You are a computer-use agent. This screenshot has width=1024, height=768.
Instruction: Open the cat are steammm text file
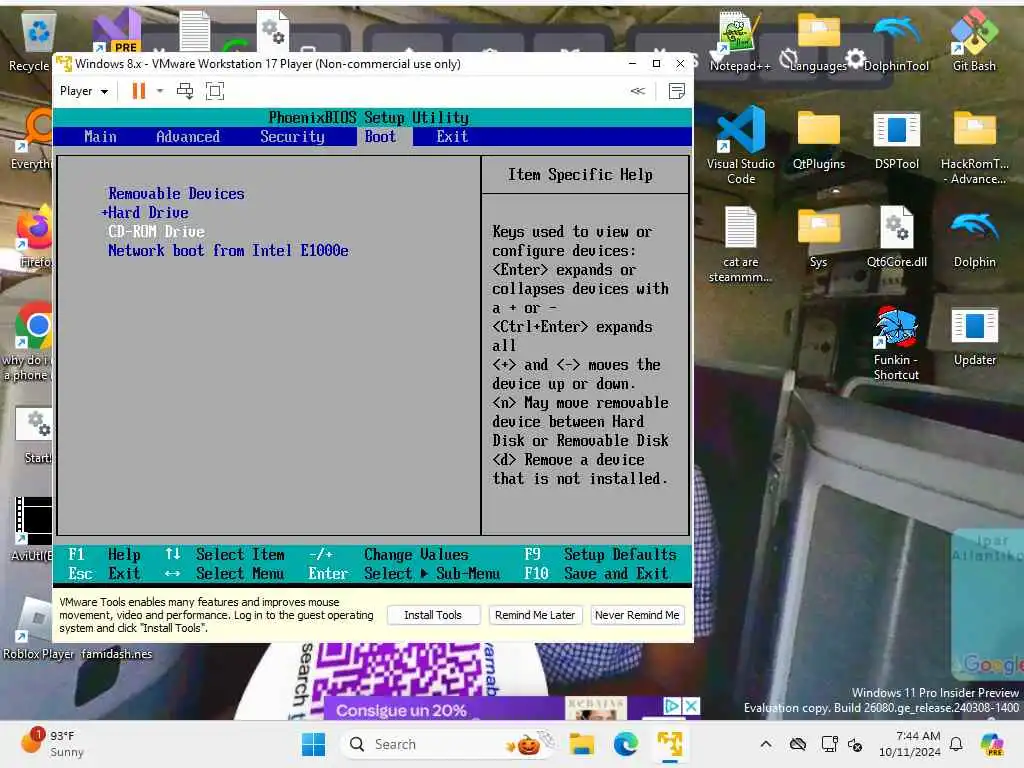pyautogui.click(x=741, y=245)
